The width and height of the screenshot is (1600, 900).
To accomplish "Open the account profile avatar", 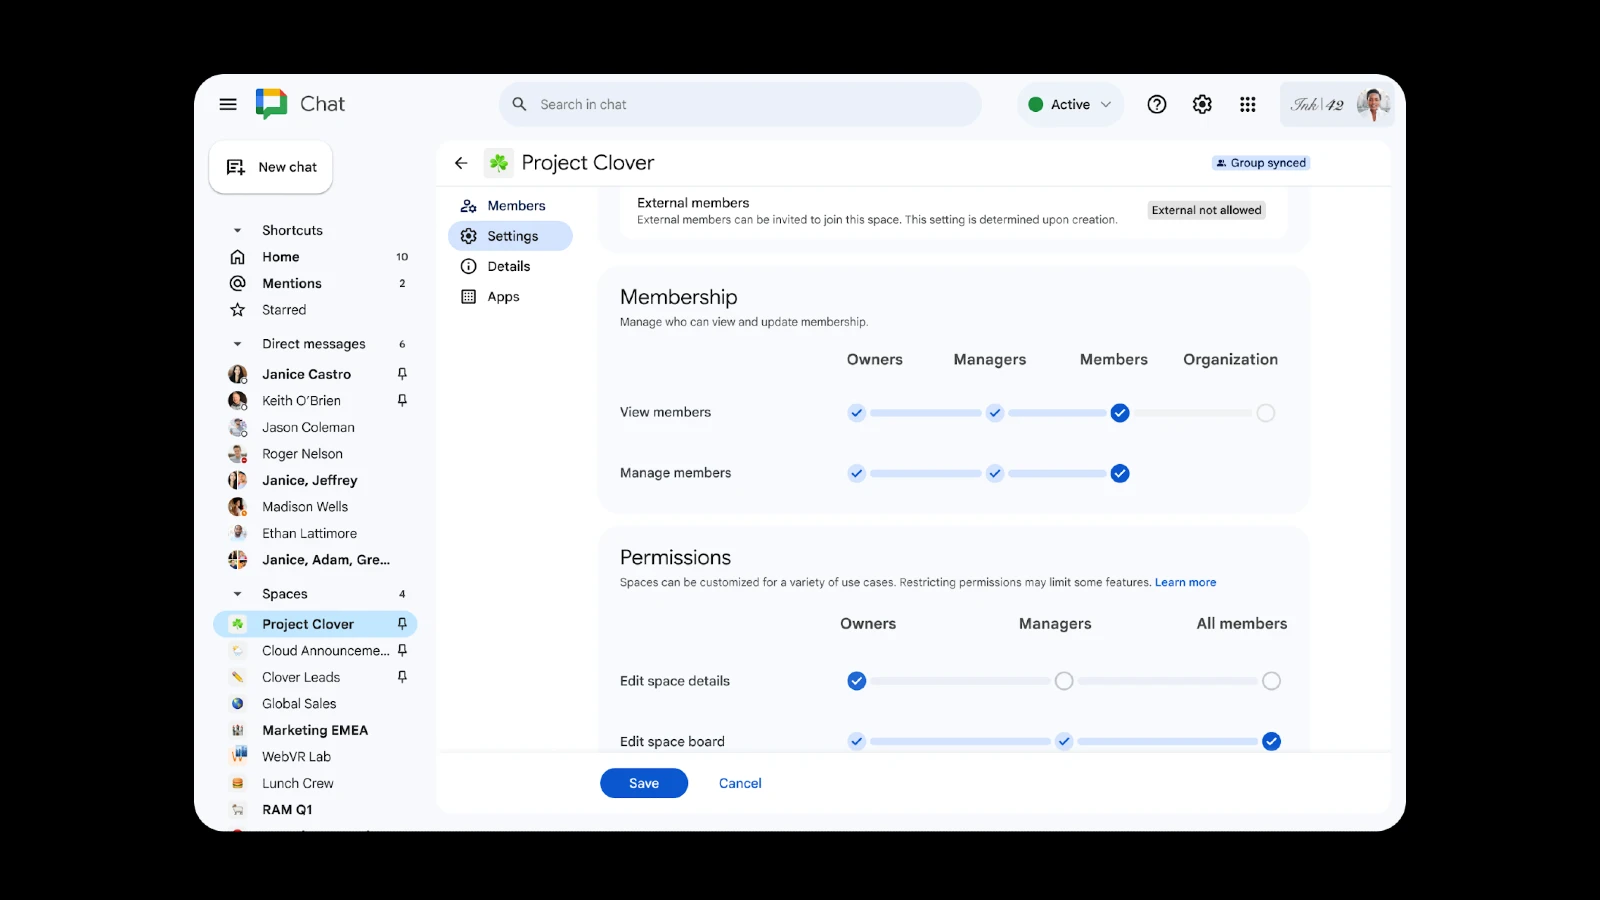I will 1373,104.
